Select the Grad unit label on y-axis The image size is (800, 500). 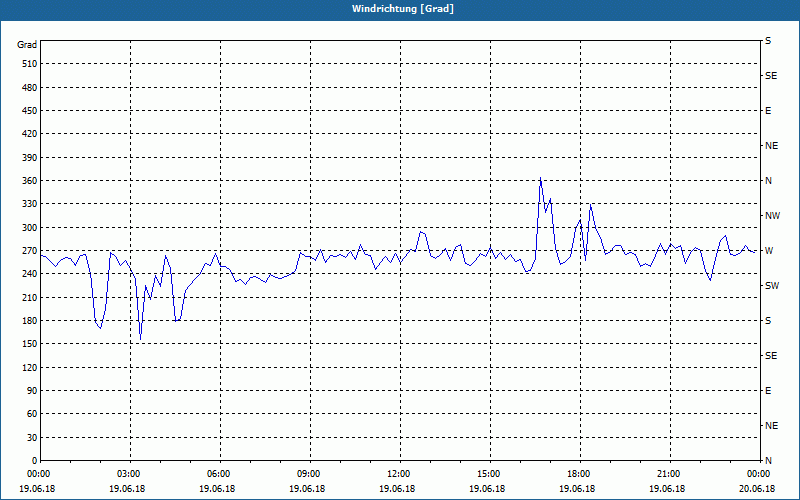pos(27,45)
